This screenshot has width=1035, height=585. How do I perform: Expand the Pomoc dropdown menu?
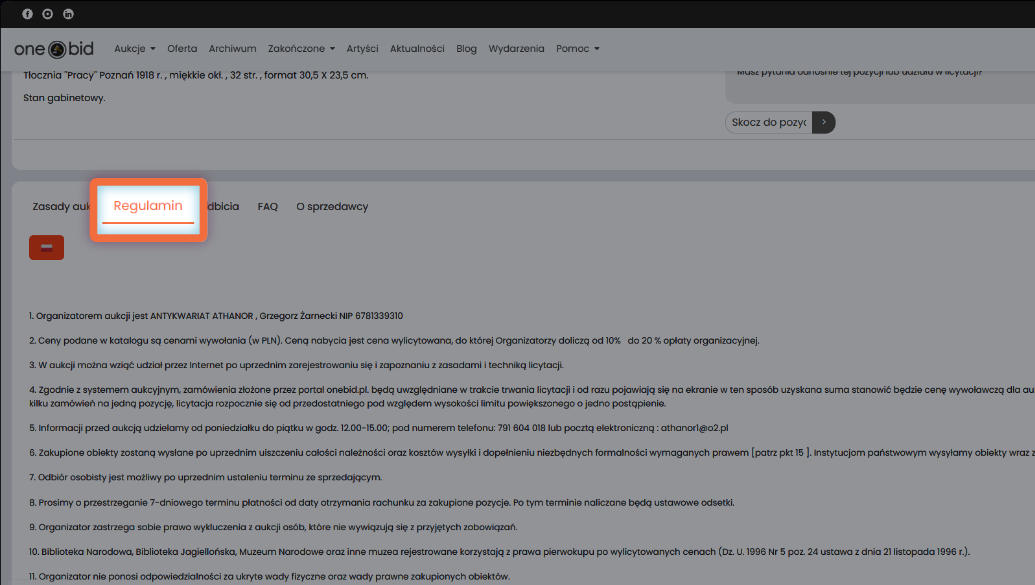coord(578,49)
